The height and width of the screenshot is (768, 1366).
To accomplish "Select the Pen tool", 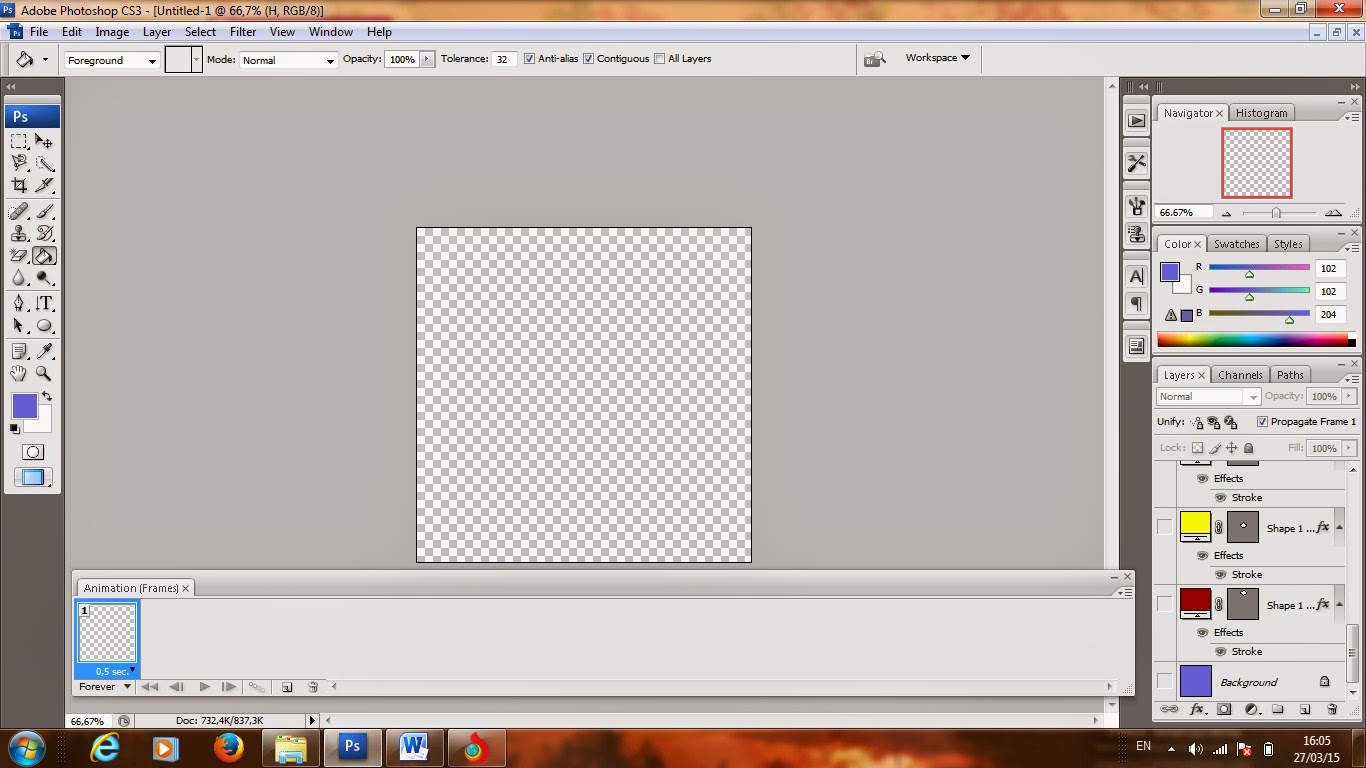I will click(x=19, y=304).
